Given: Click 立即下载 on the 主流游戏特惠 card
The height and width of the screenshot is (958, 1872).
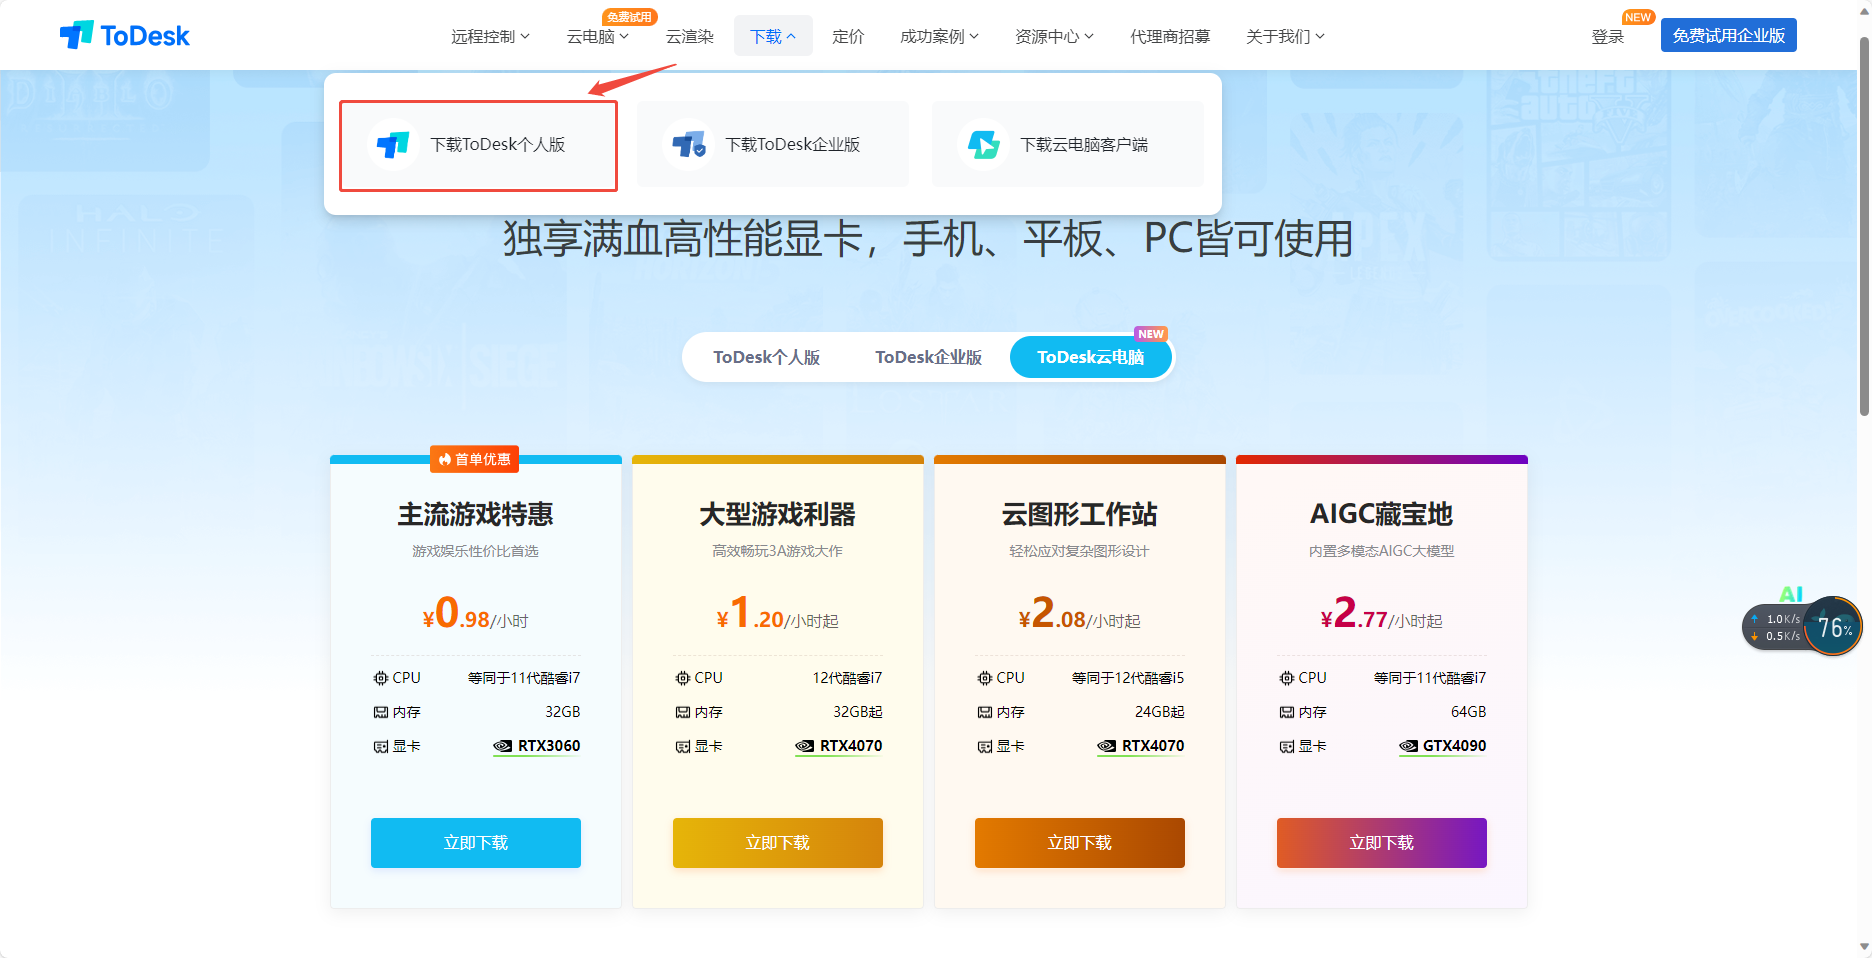Looking at the screenshot, I should 476,843.
